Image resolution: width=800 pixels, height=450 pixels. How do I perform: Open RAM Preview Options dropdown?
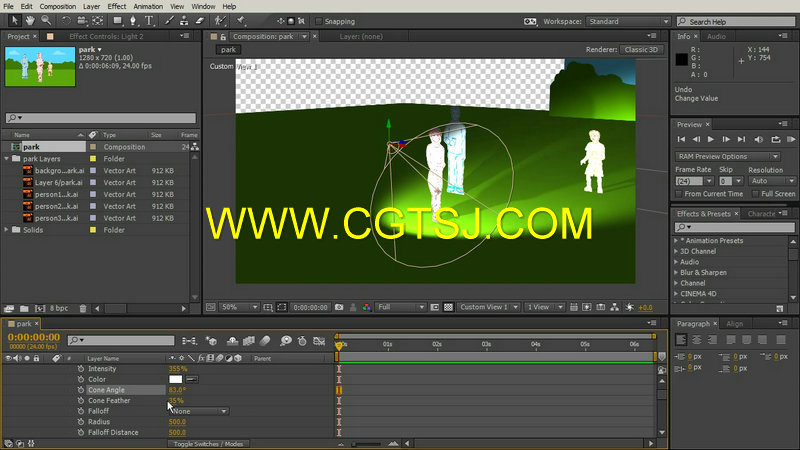727,157
